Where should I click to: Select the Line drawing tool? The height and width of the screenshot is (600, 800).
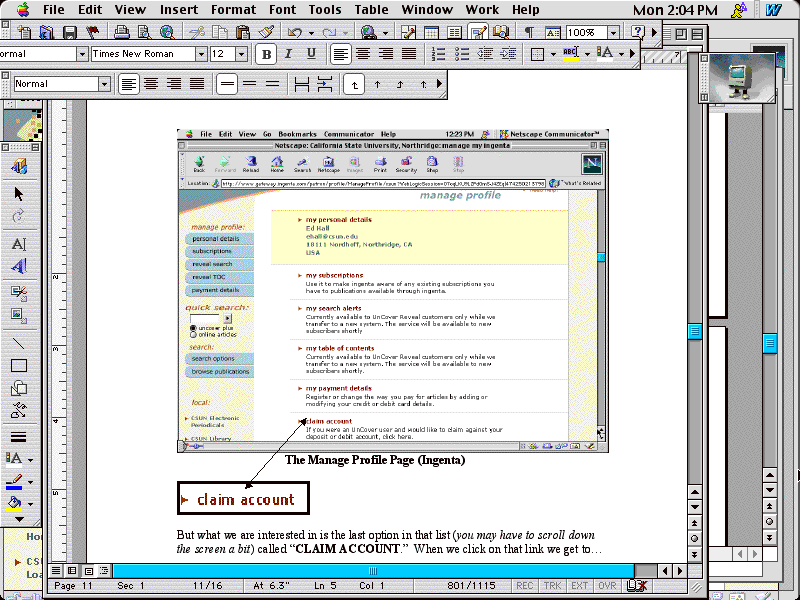19,343
